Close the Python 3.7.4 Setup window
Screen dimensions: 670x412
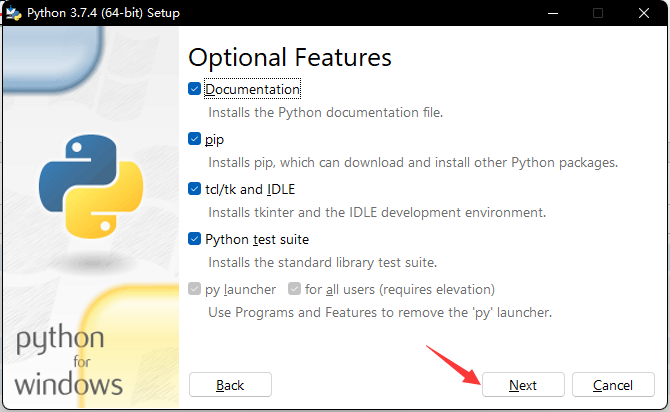[x=644, y=13]
